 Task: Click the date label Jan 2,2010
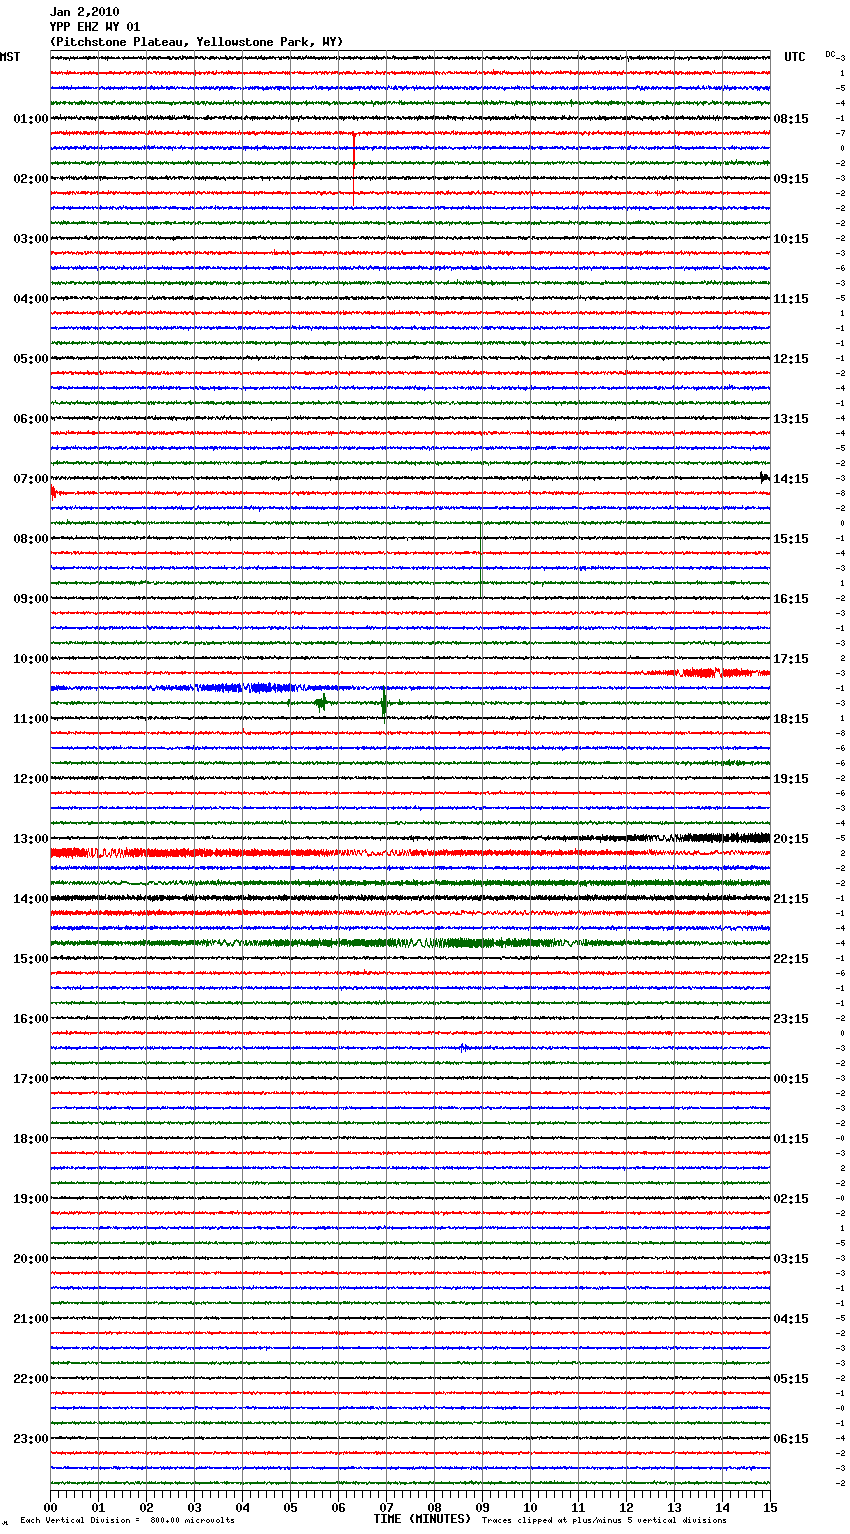pyautogui.click(x=84, y=12)
